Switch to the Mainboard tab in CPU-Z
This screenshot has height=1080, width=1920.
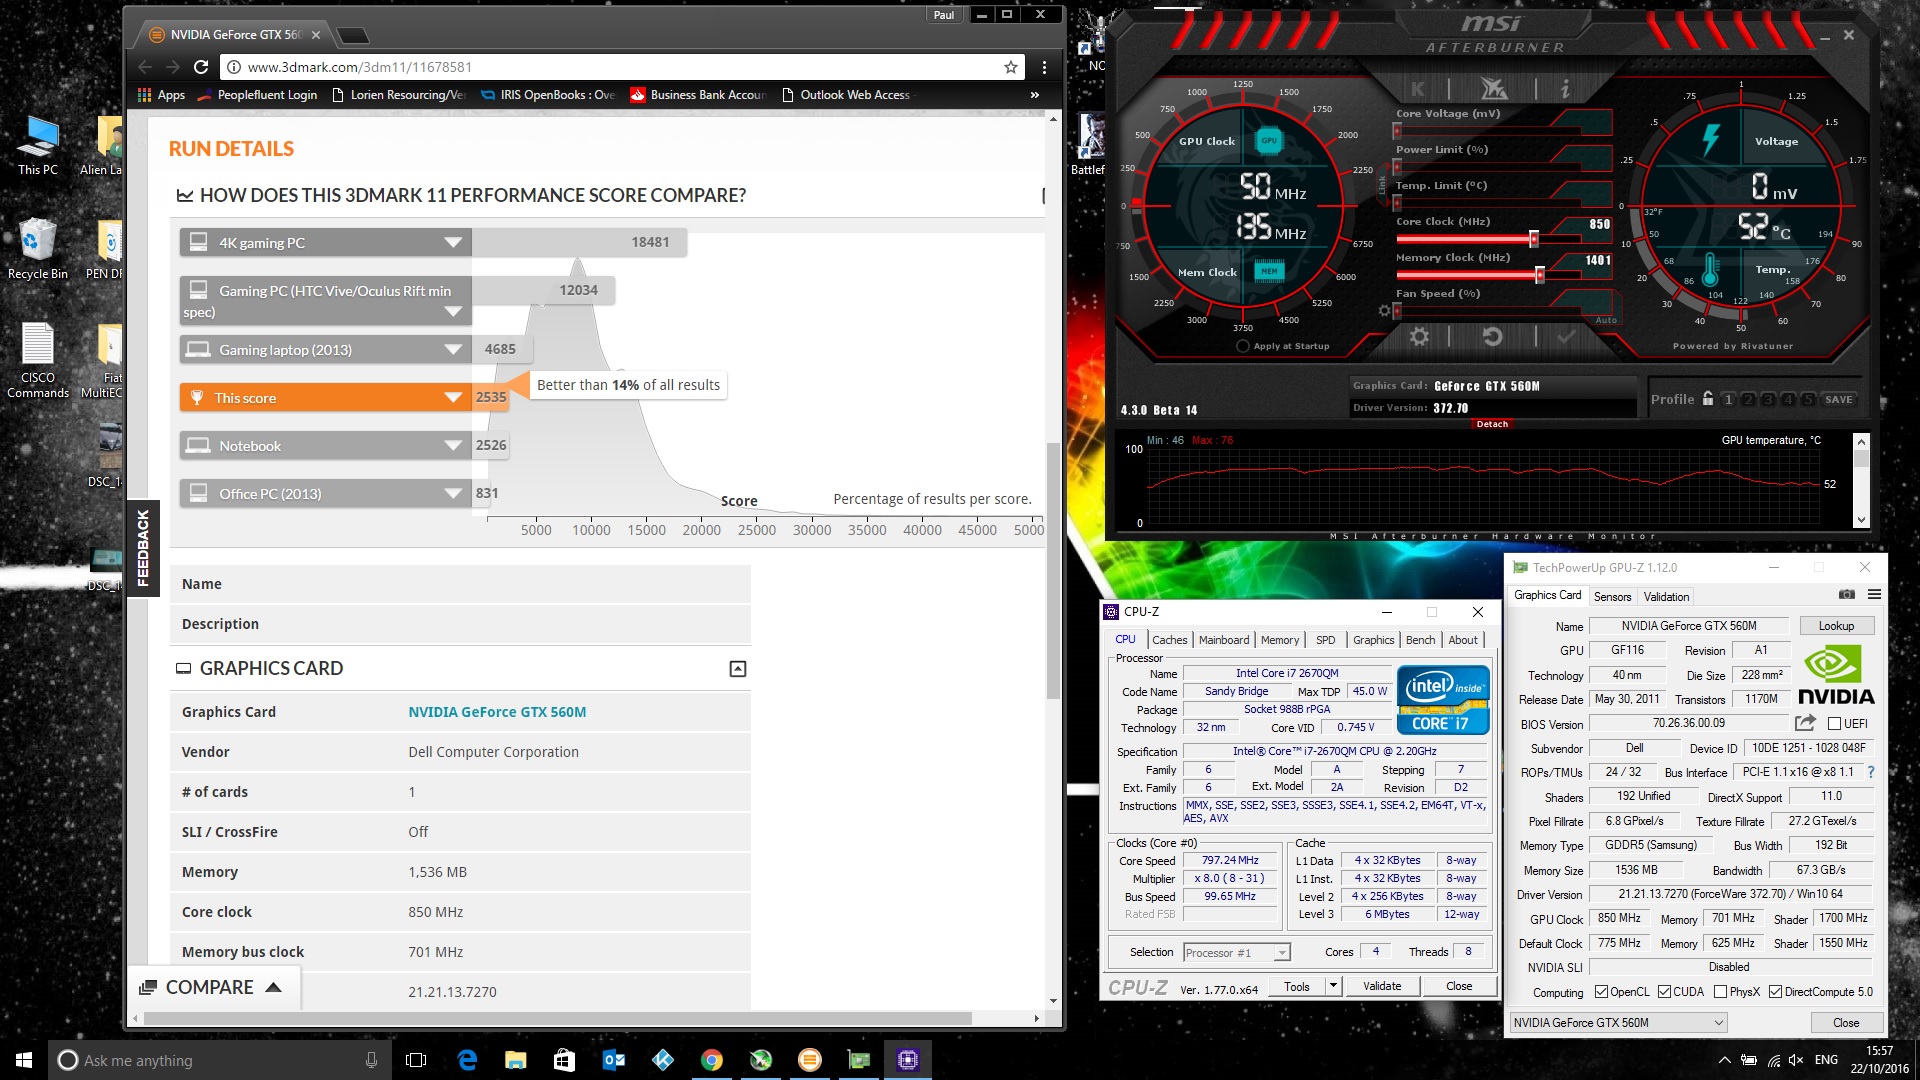(1224, 640)
